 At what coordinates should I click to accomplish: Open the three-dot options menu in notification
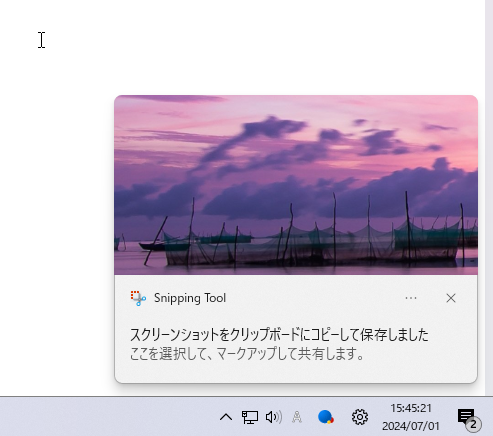pos(411,298)
